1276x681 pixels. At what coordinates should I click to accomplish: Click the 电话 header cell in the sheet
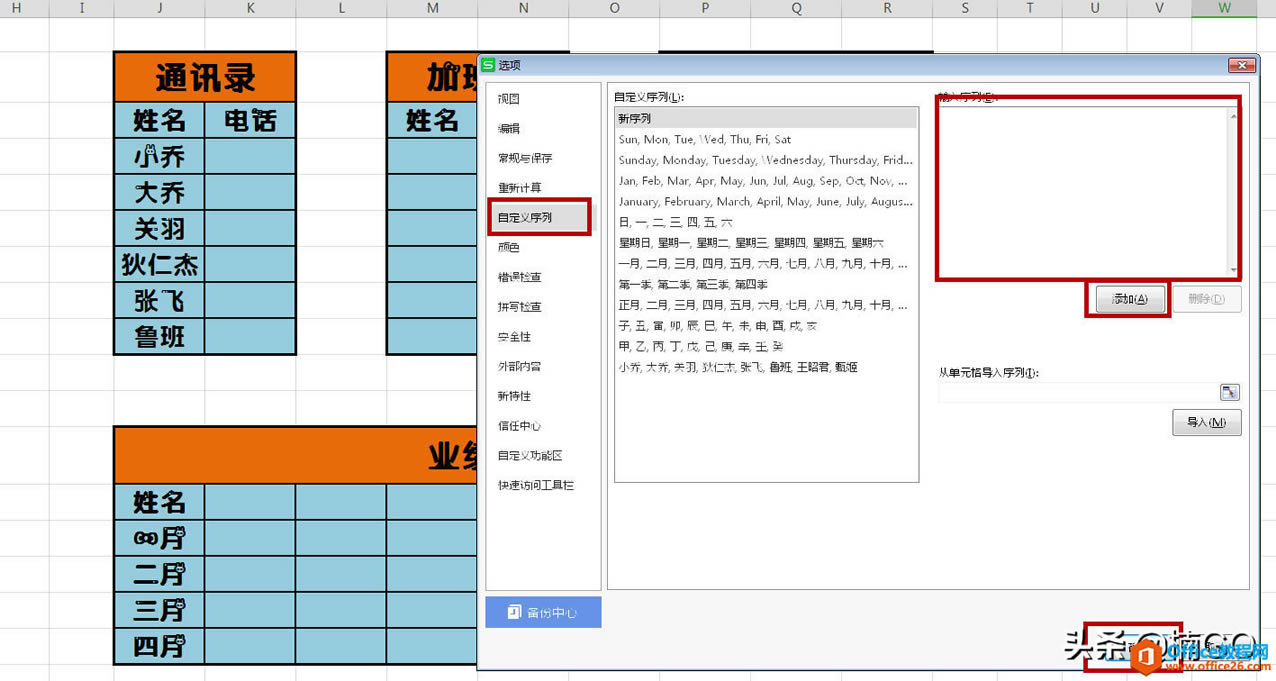(250, 120)
